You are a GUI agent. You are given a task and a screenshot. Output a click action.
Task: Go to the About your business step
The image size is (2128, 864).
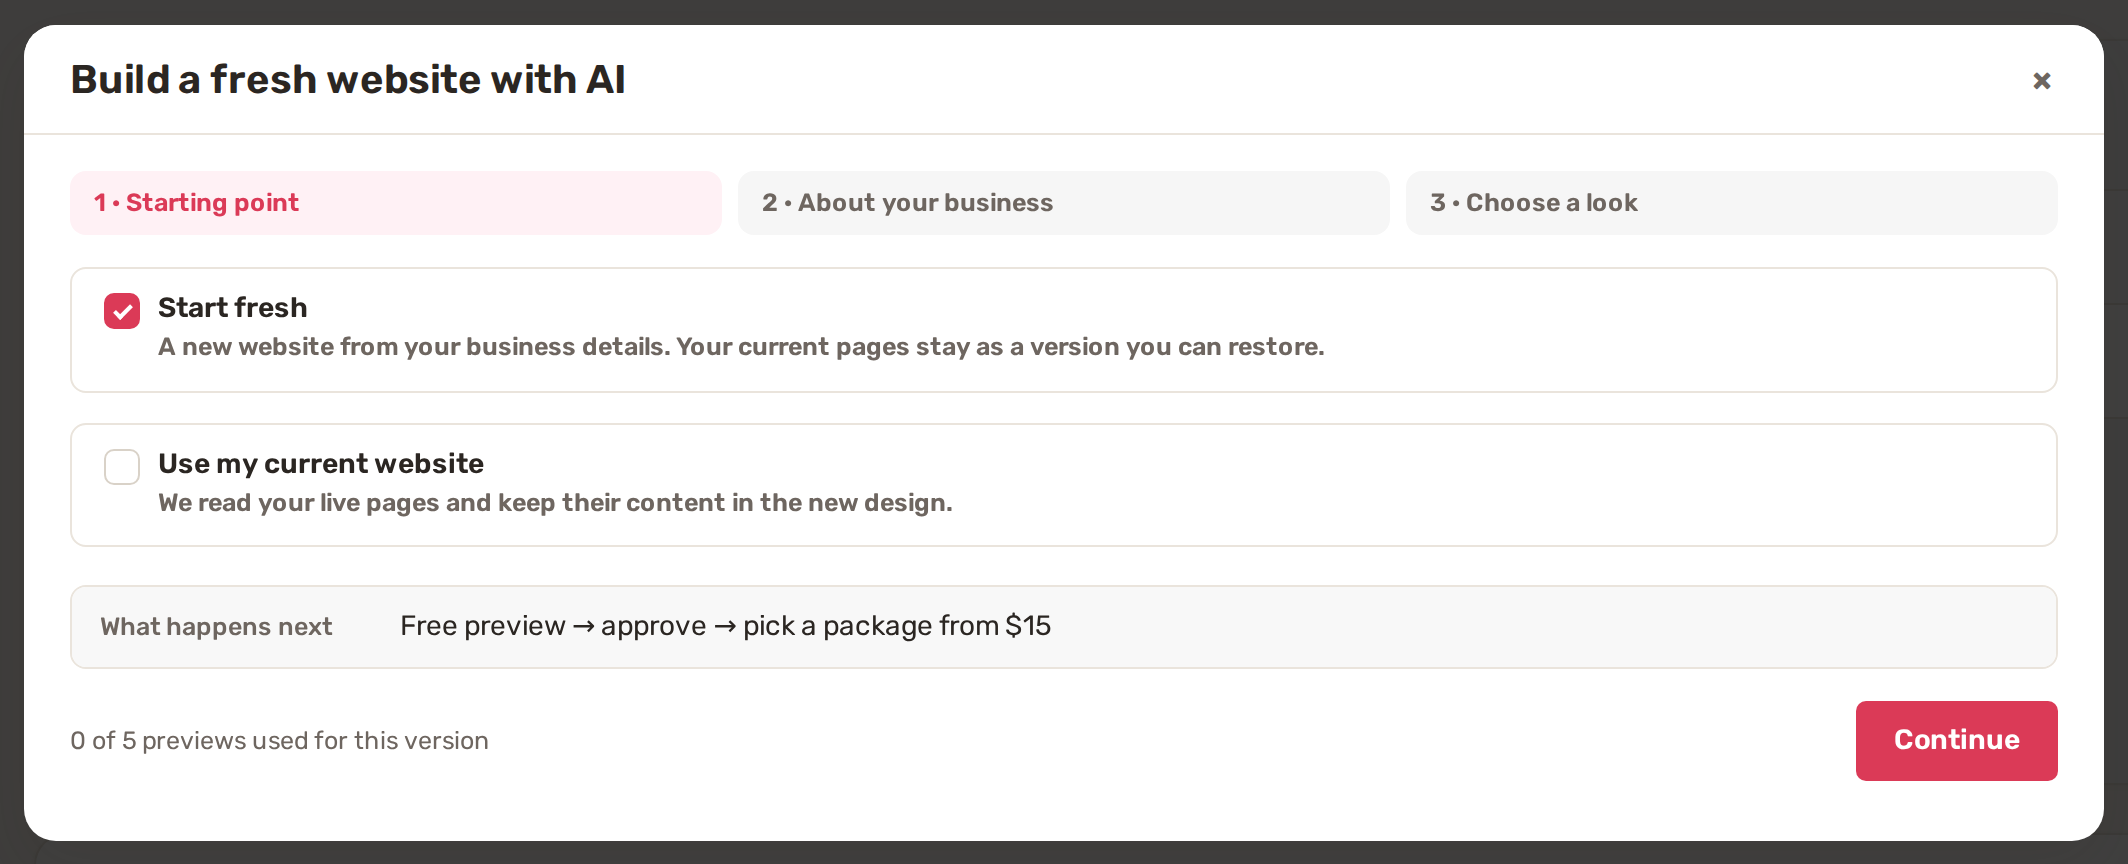[1064, 203]
